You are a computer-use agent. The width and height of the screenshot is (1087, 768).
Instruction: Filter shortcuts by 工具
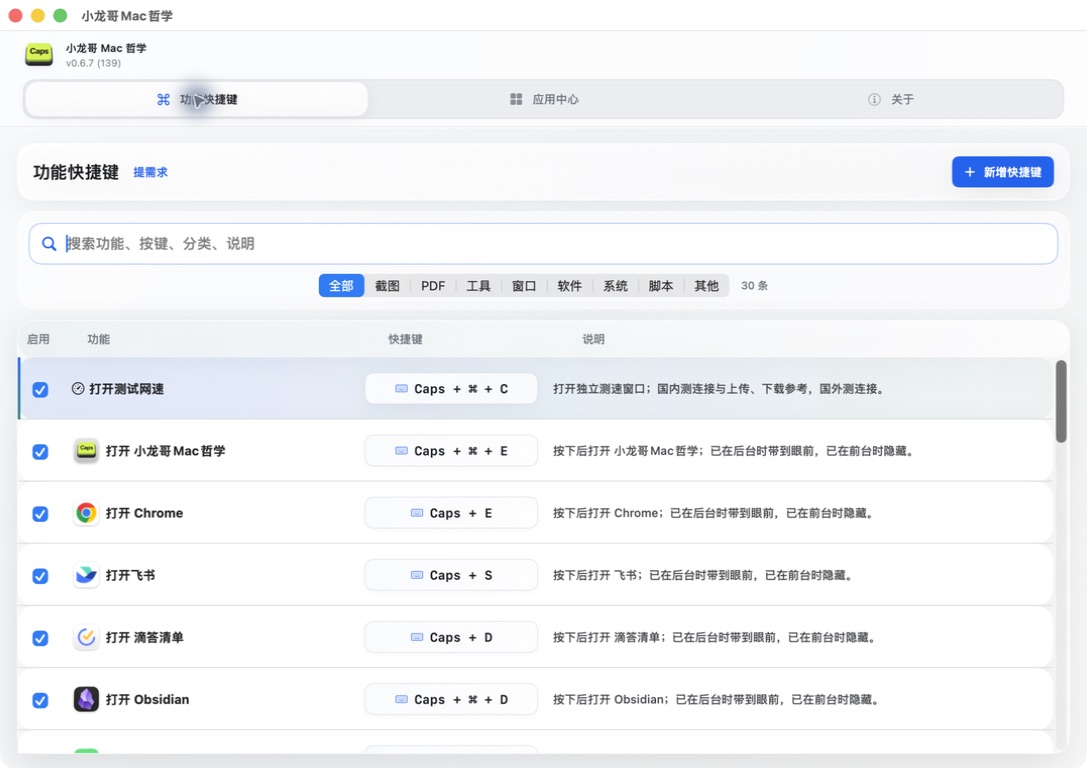click(x=478, y=286)
